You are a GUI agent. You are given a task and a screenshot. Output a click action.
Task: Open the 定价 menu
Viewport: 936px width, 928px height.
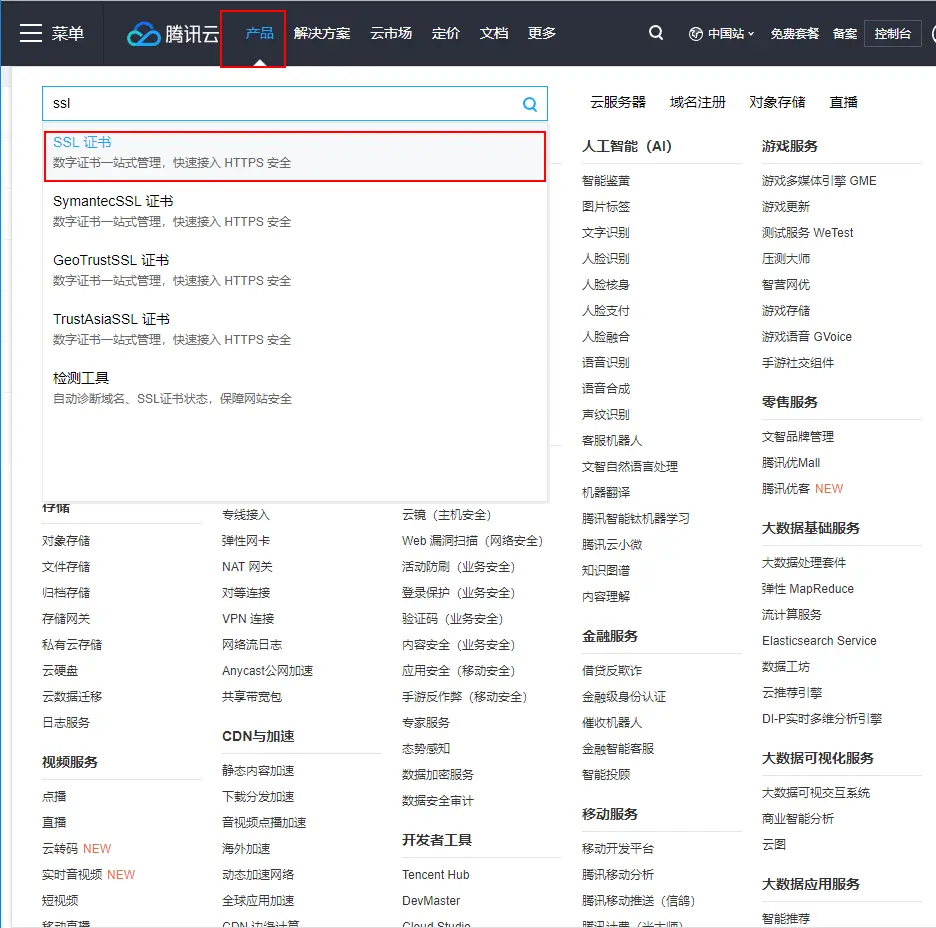click(446, 33)
